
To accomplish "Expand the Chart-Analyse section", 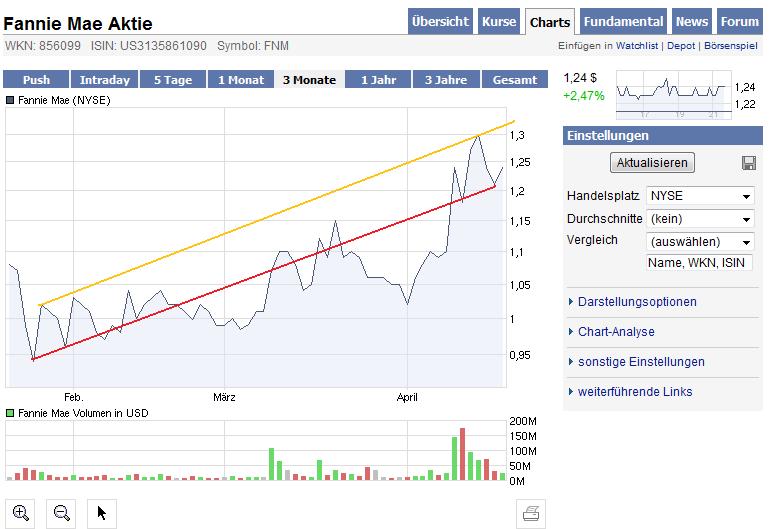I will coord(616,332).
